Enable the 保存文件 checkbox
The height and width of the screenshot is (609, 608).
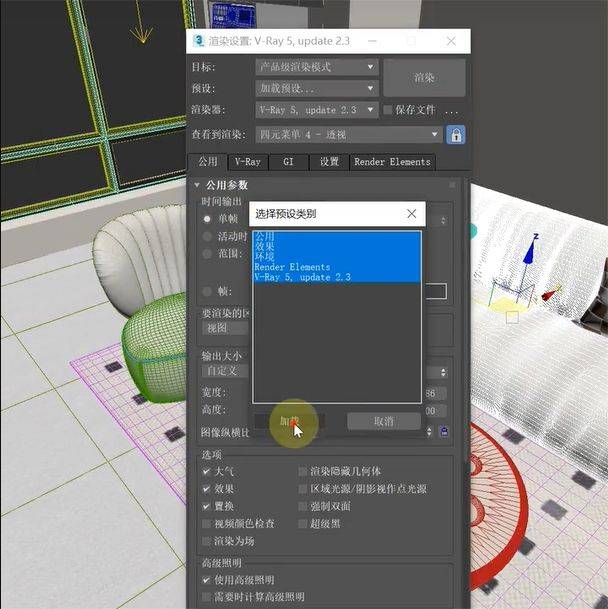coord(387,110)
